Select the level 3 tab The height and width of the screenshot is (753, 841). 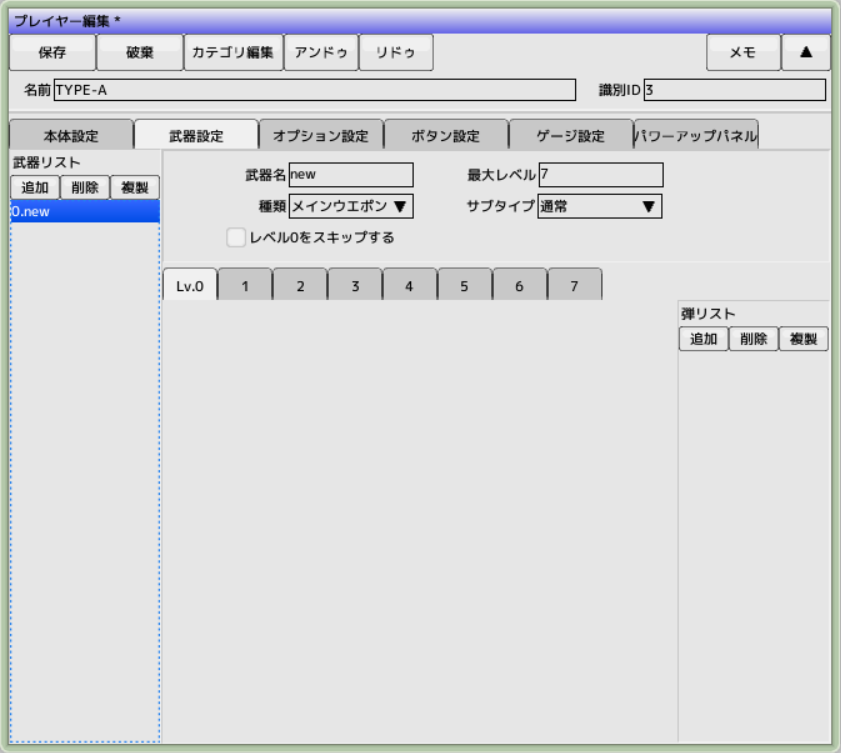tap(354, 286)
